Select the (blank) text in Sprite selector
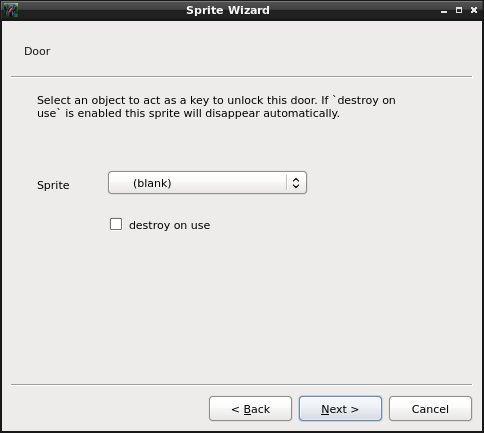484x433 pixels. point(152,183)
